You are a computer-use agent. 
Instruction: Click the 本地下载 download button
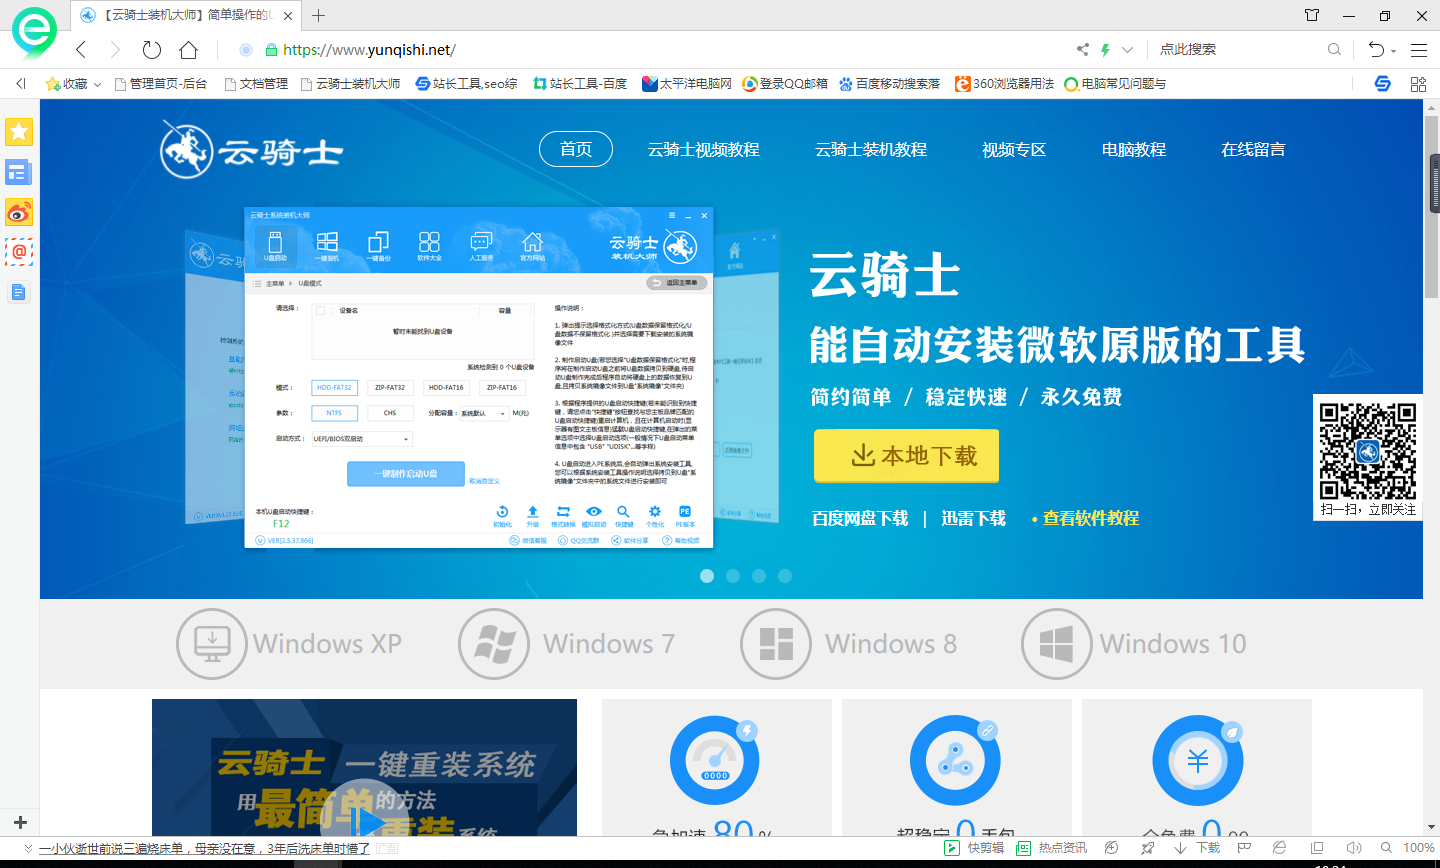tap(905, 455)
